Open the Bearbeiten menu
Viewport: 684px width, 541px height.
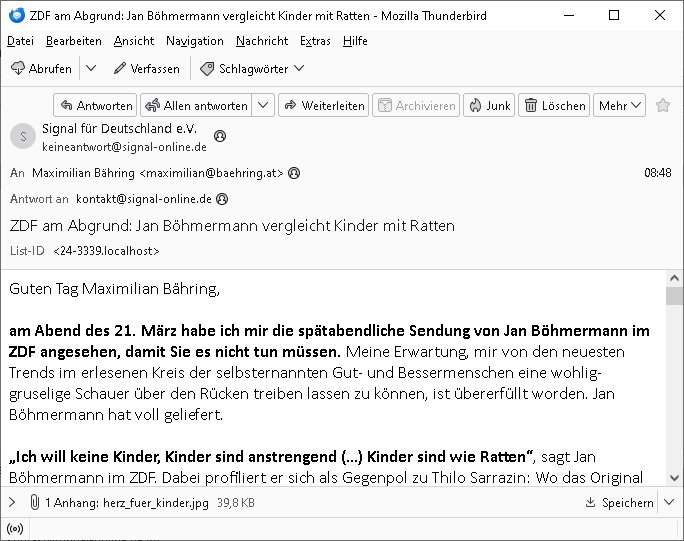74,41
